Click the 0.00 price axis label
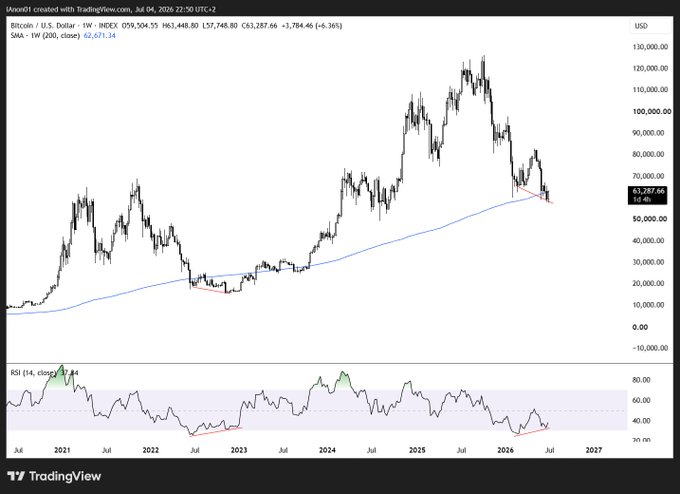680x494 pixels. pos(640,327)
